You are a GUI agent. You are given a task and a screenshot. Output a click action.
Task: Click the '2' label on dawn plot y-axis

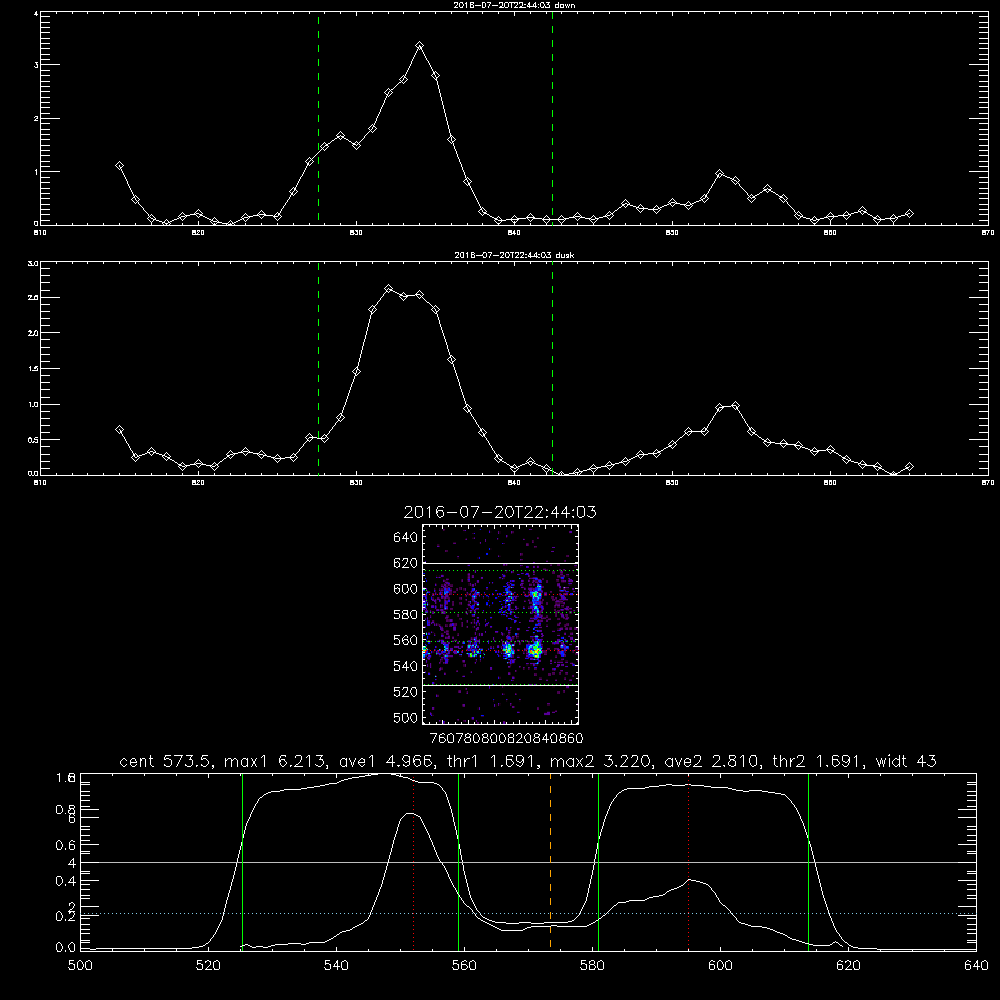36,119
